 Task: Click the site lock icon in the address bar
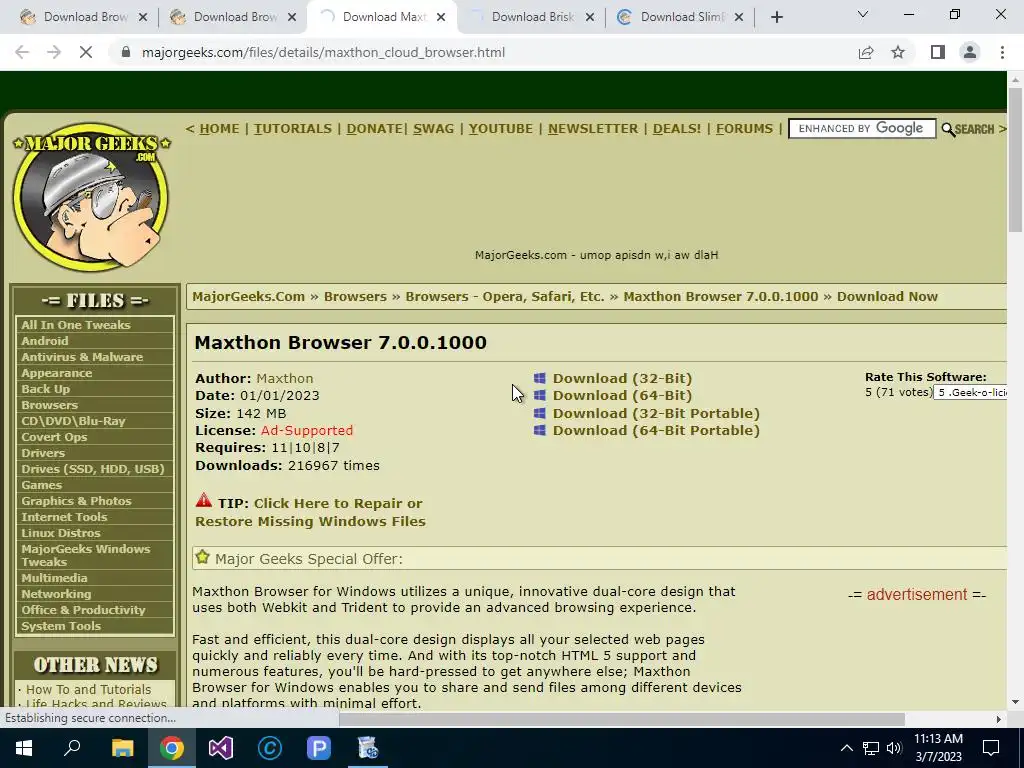coord(126,52)
